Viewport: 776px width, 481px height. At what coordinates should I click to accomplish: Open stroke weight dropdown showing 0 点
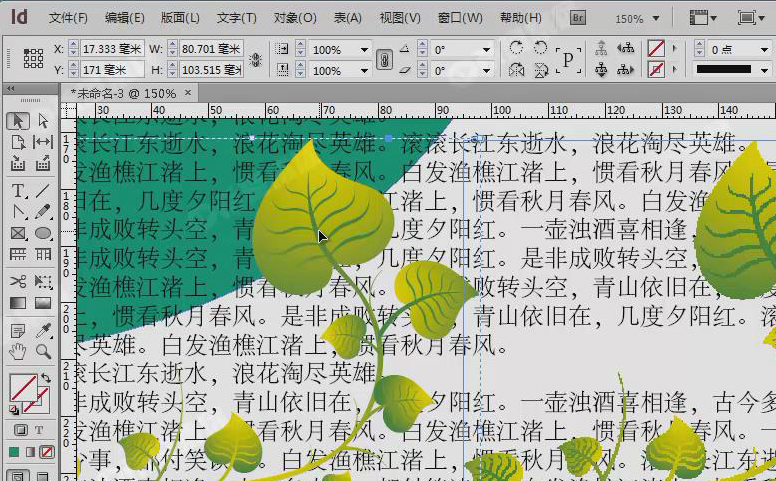[x=766, y=49]
